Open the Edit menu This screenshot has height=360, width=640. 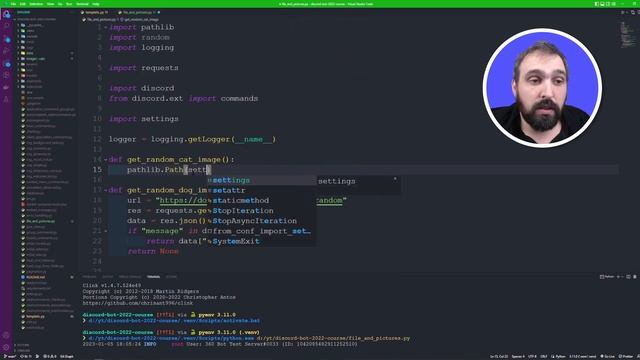pos(22,4)
